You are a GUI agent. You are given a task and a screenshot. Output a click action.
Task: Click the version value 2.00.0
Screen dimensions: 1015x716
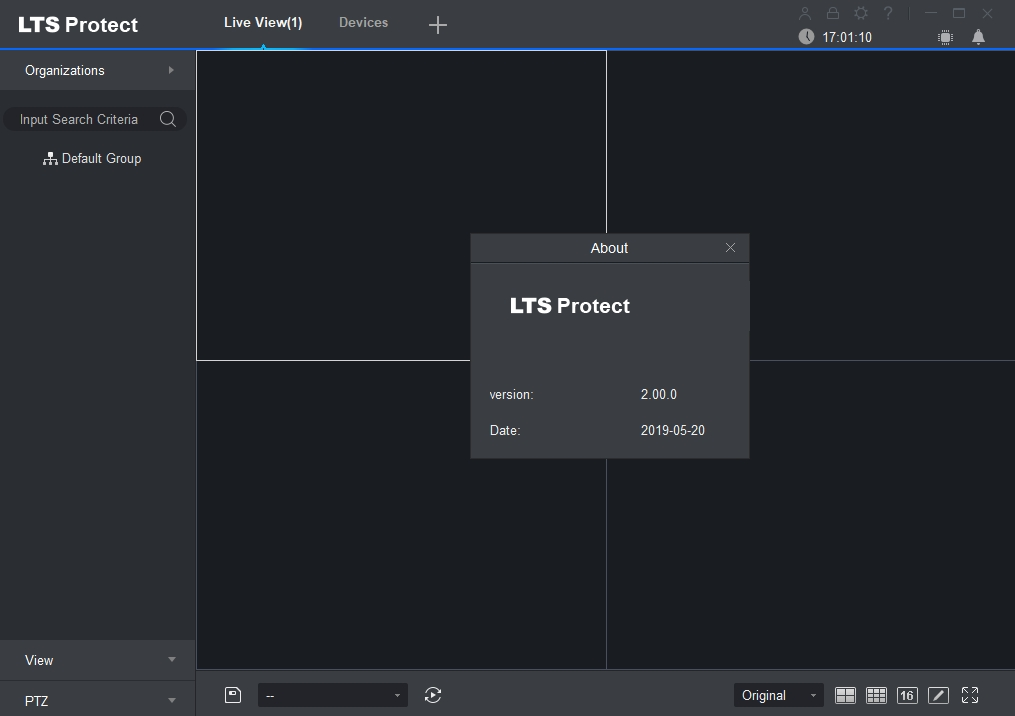[658, 394]
